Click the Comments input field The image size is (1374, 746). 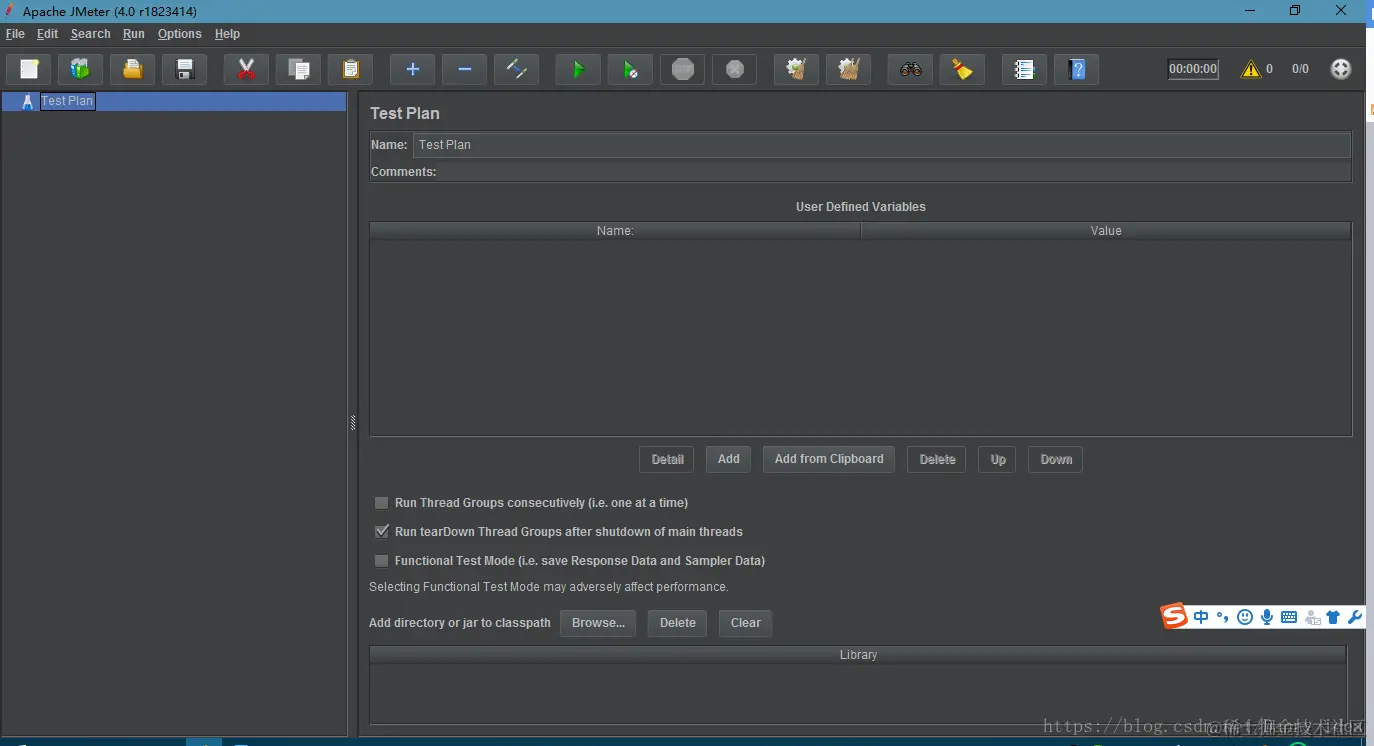(x=895, y=172)
